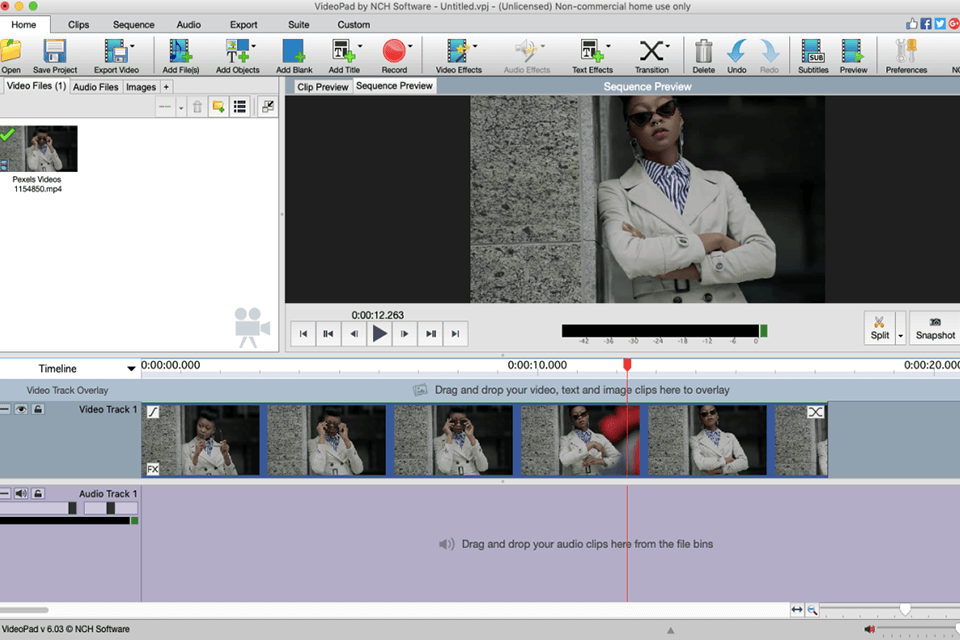Mute Audio Track 1 speaker icon
The height and width of the screenshot is (640, 960).
click(21, 494)
